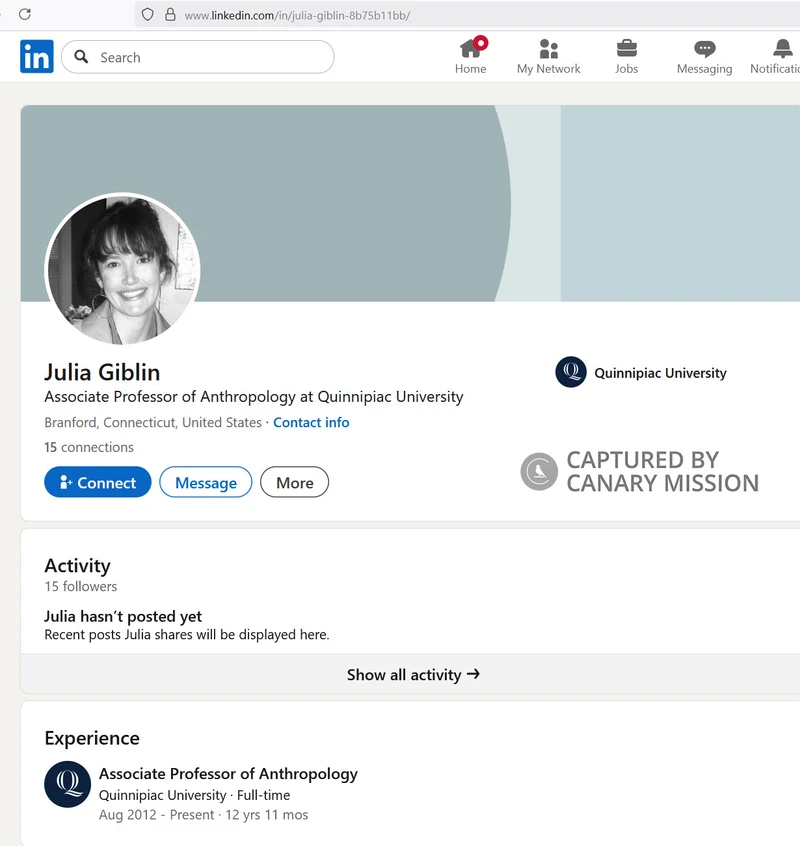The width and height of the screenshot is (800, 846).
Task: Click Quinnipiac logo in Experience section
Action: pyautogui.click(x=67, y=784)
